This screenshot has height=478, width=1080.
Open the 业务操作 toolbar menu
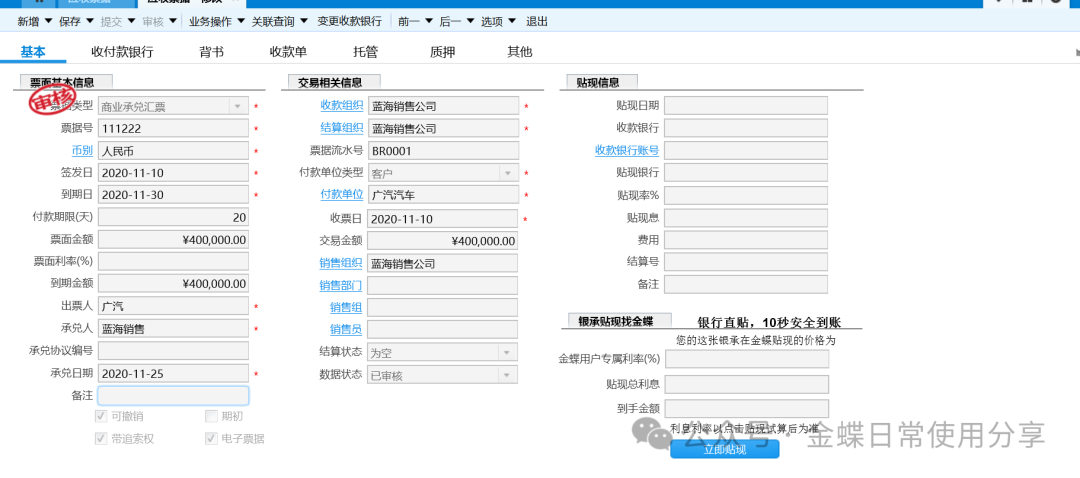coord(212,21)
